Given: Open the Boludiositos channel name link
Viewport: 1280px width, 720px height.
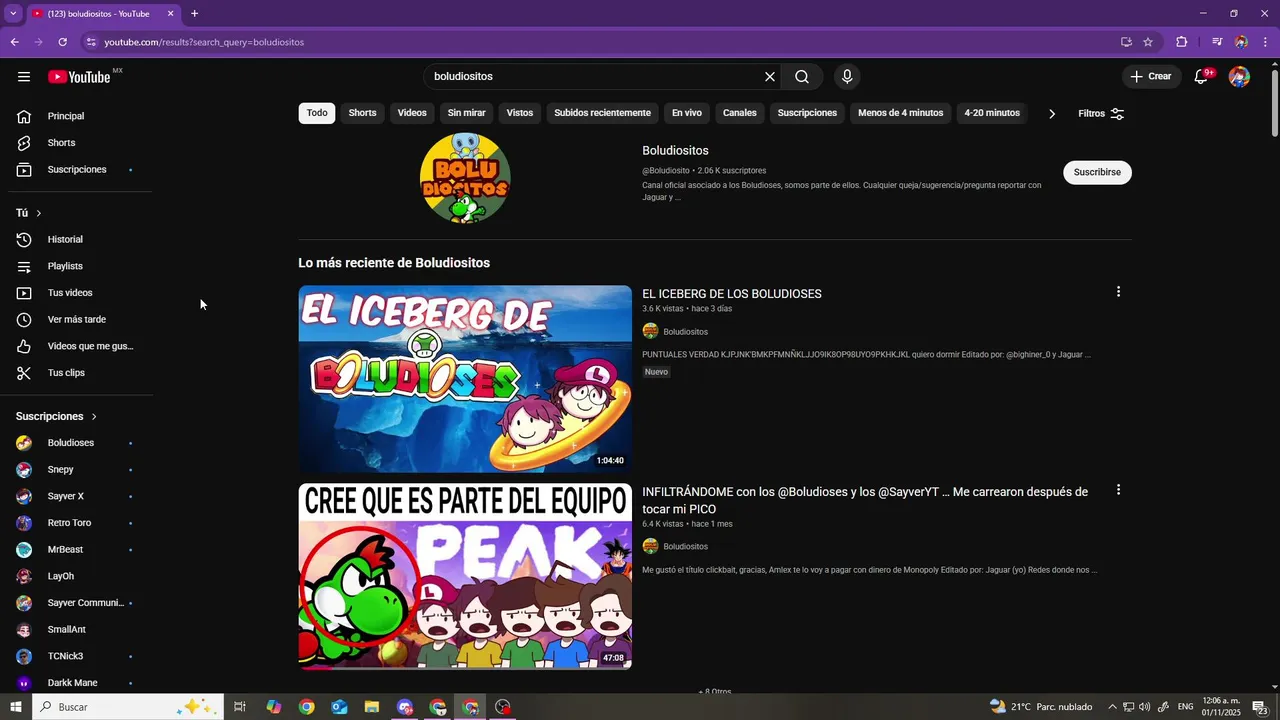Looking at the screenshot, I should pyautogui.click(x=675, y=151).
